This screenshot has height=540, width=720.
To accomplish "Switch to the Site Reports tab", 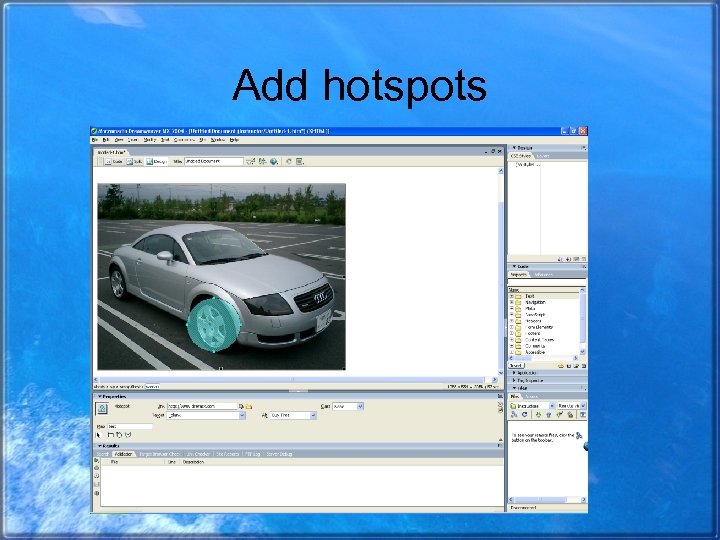I will tap(228, 454).
